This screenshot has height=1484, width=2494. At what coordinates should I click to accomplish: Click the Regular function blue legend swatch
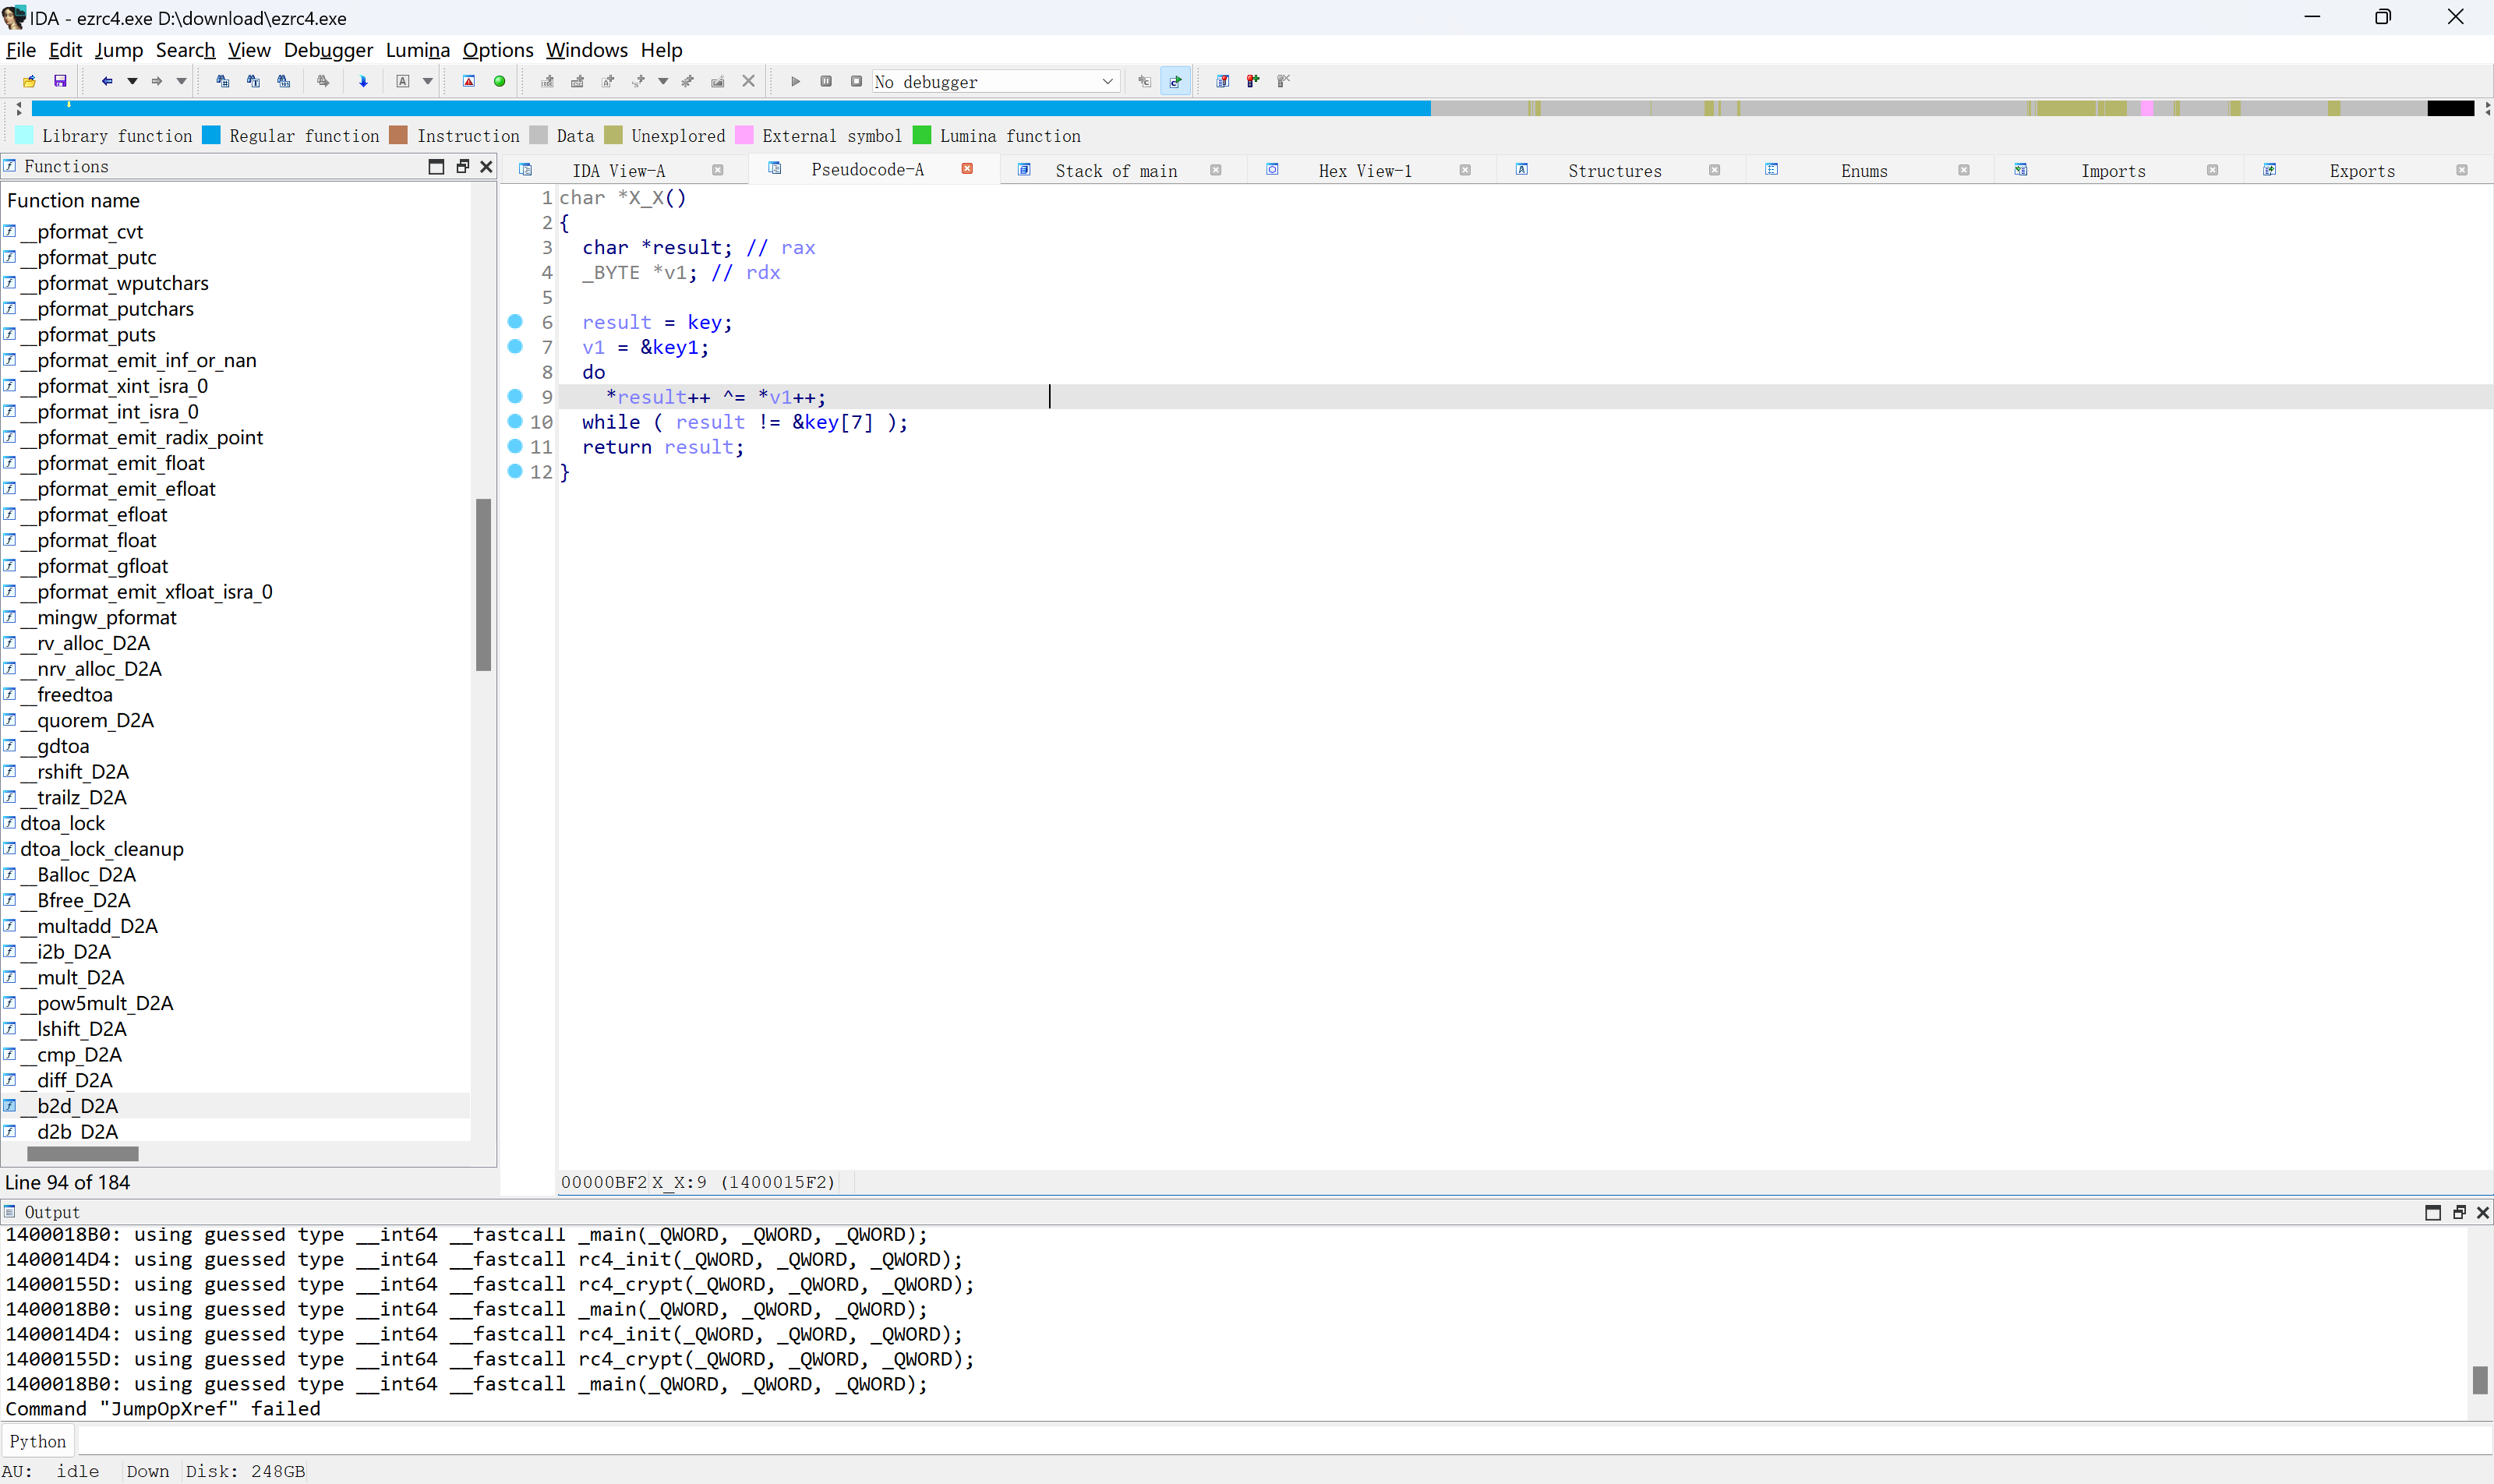click(211, 135)
